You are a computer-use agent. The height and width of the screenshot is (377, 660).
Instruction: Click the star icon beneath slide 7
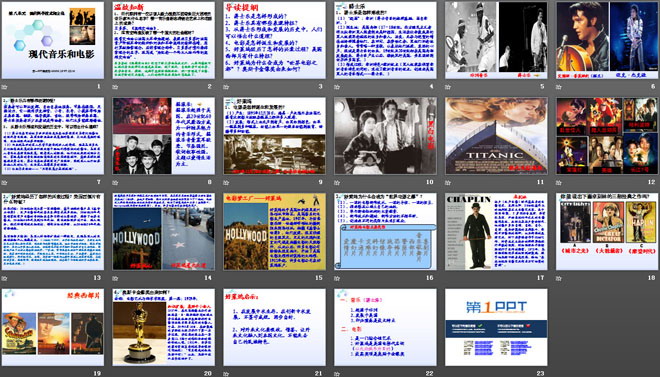pos(4,183)
